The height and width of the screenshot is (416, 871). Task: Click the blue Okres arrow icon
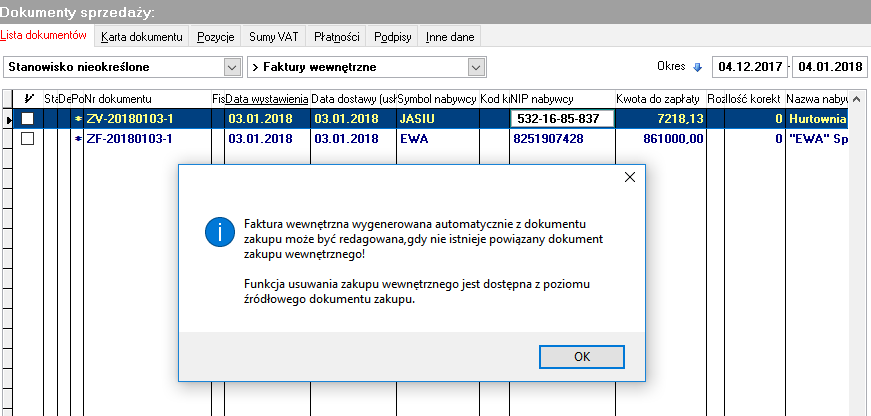[698, 67]
